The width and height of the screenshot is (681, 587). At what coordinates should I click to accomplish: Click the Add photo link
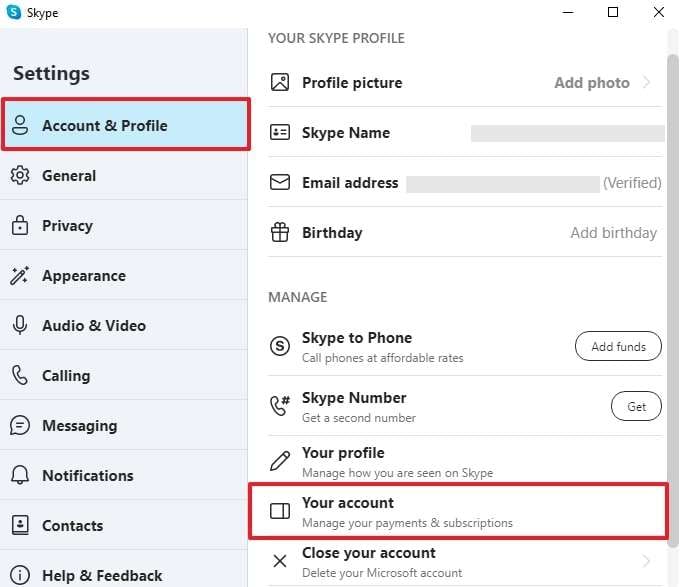click(592, 83)
